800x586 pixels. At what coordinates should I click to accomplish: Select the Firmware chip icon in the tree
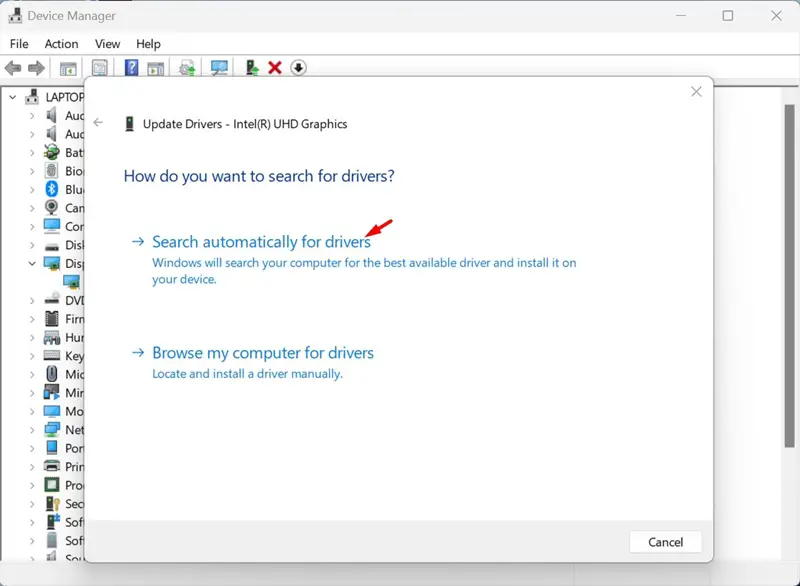tap(52, 319)
